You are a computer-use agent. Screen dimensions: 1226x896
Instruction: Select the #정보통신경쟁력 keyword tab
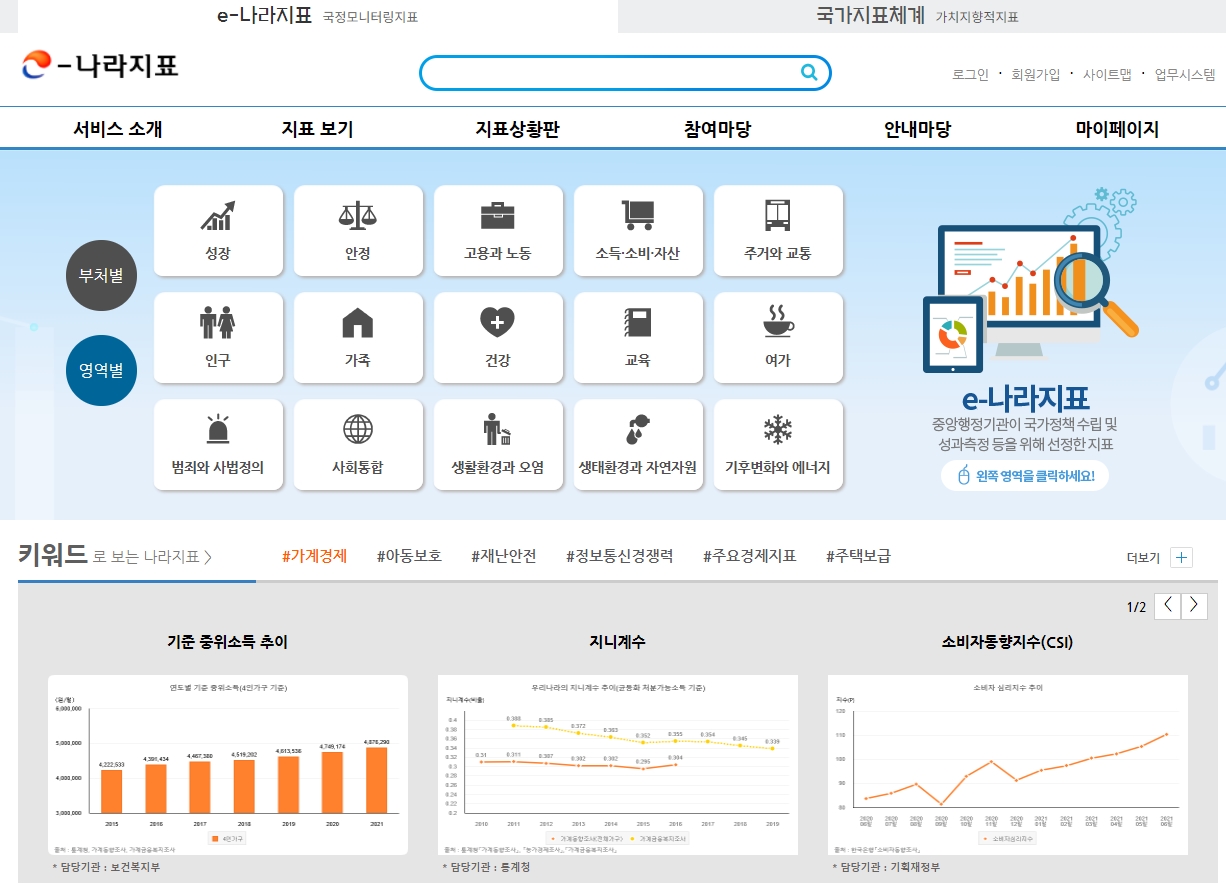[619, 556]
